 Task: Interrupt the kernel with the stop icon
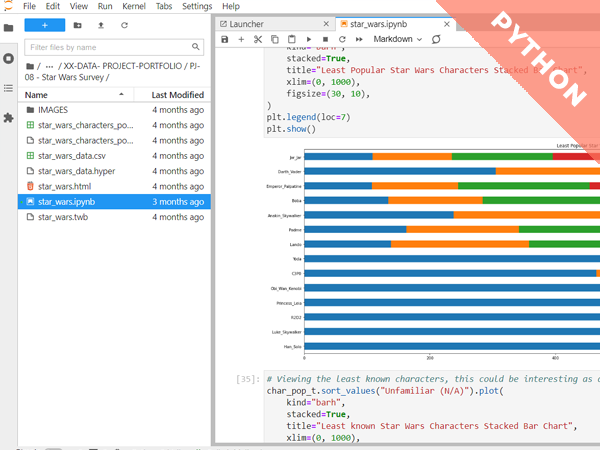point(325,39)
